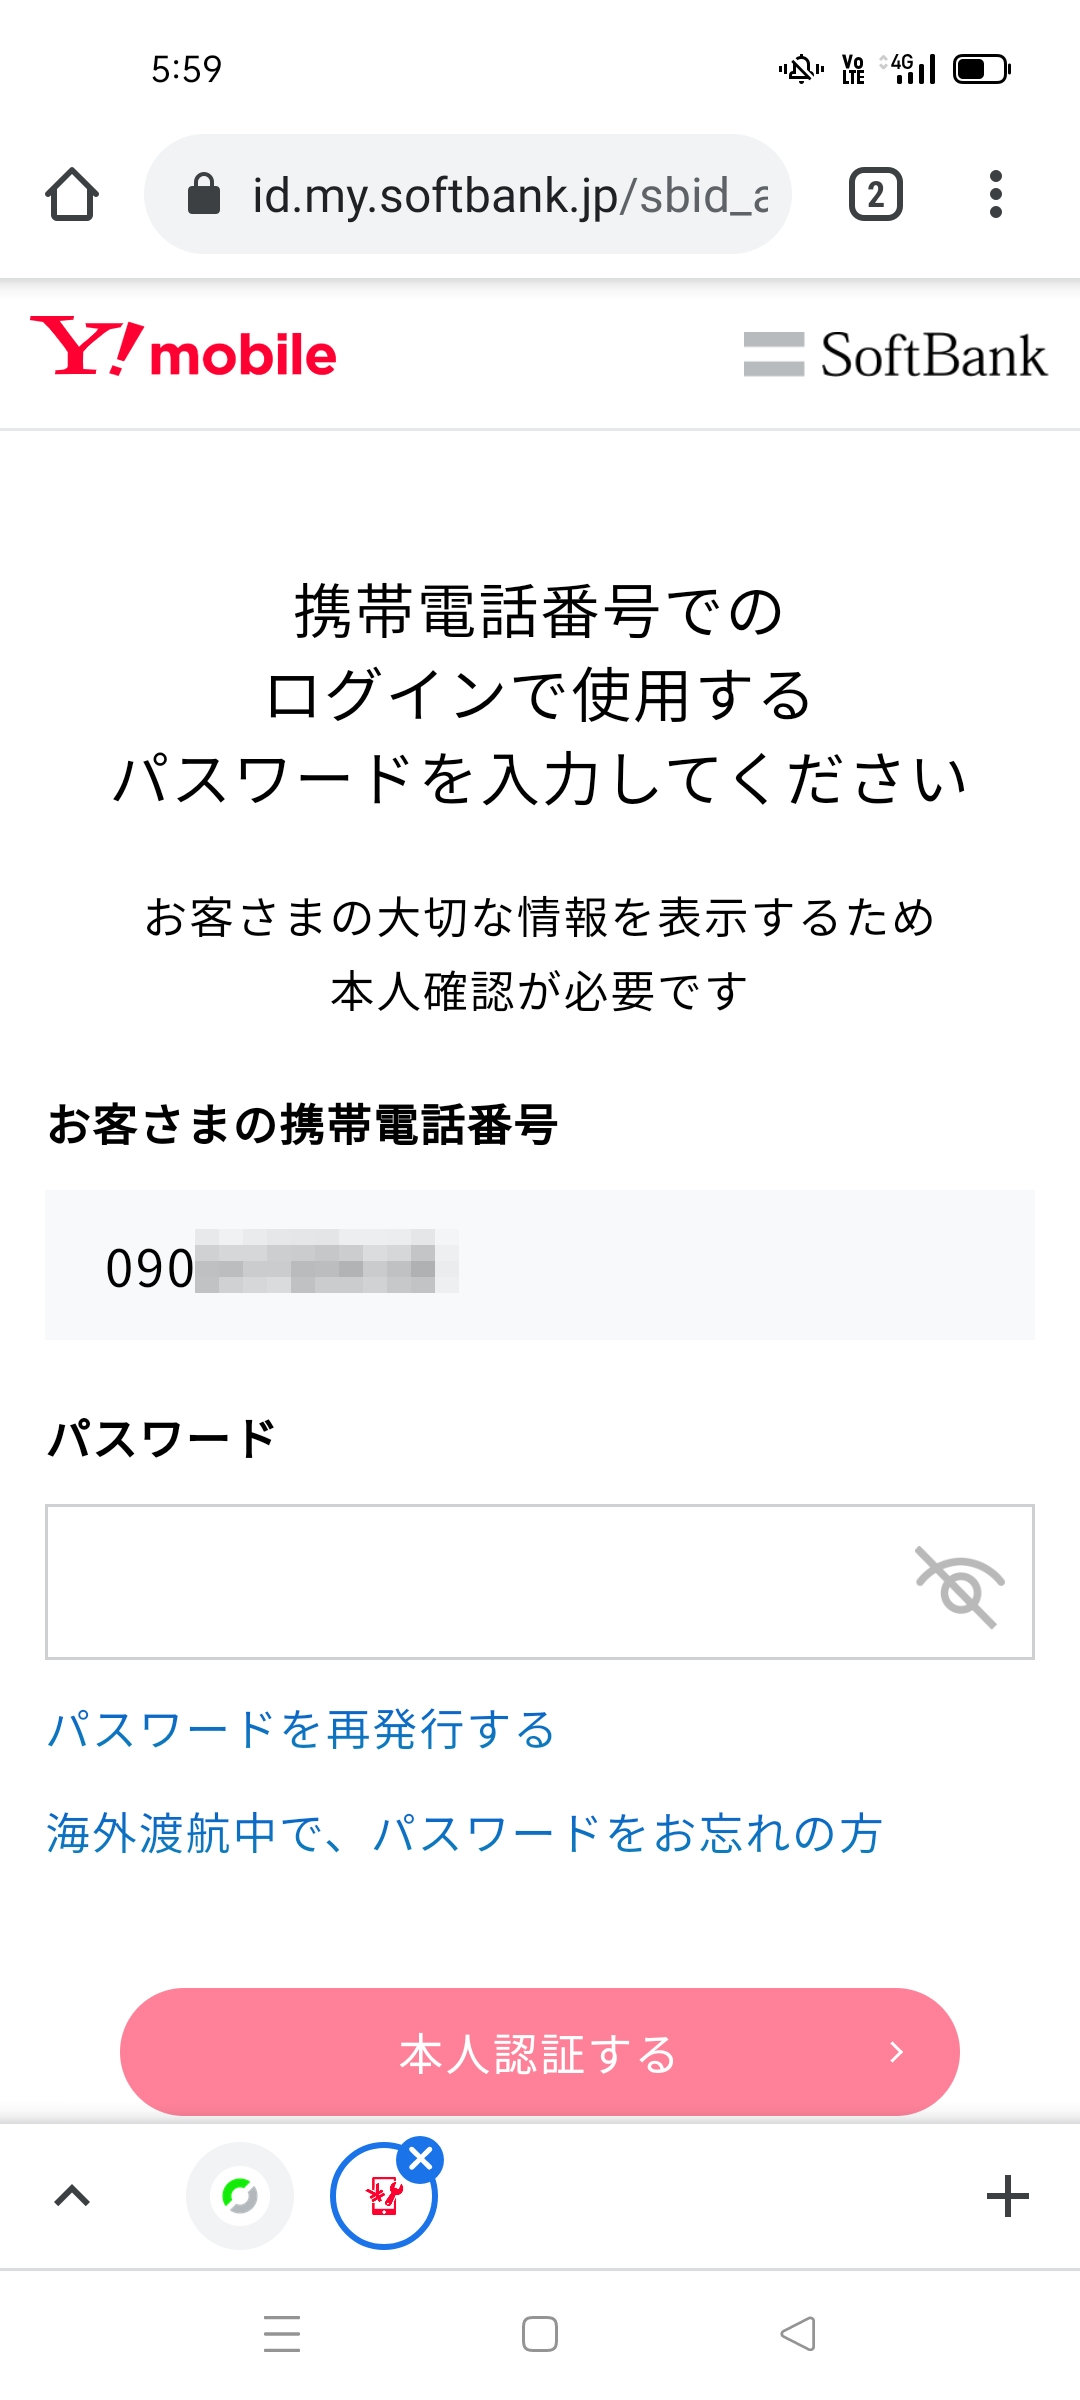Tap the address bar URL text
This screenshot has height=2400, width=1080.
[510, 194]
